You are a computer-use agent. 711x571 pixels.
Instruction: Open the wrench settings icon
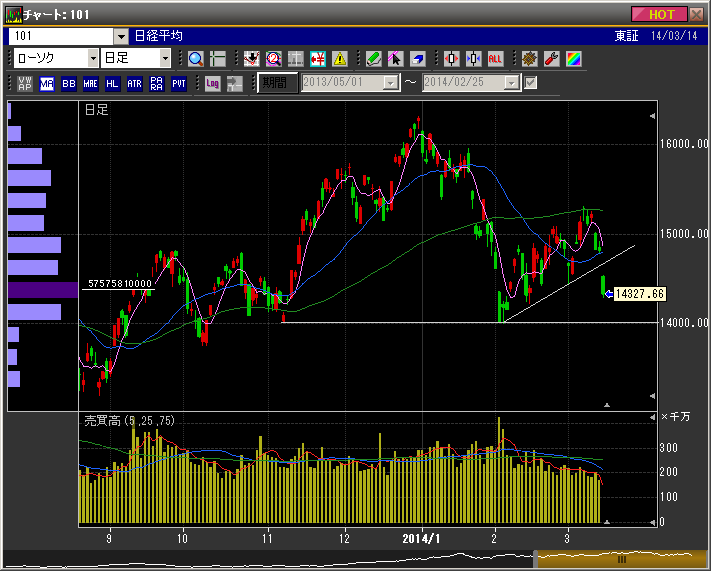(x=551, y=59)
